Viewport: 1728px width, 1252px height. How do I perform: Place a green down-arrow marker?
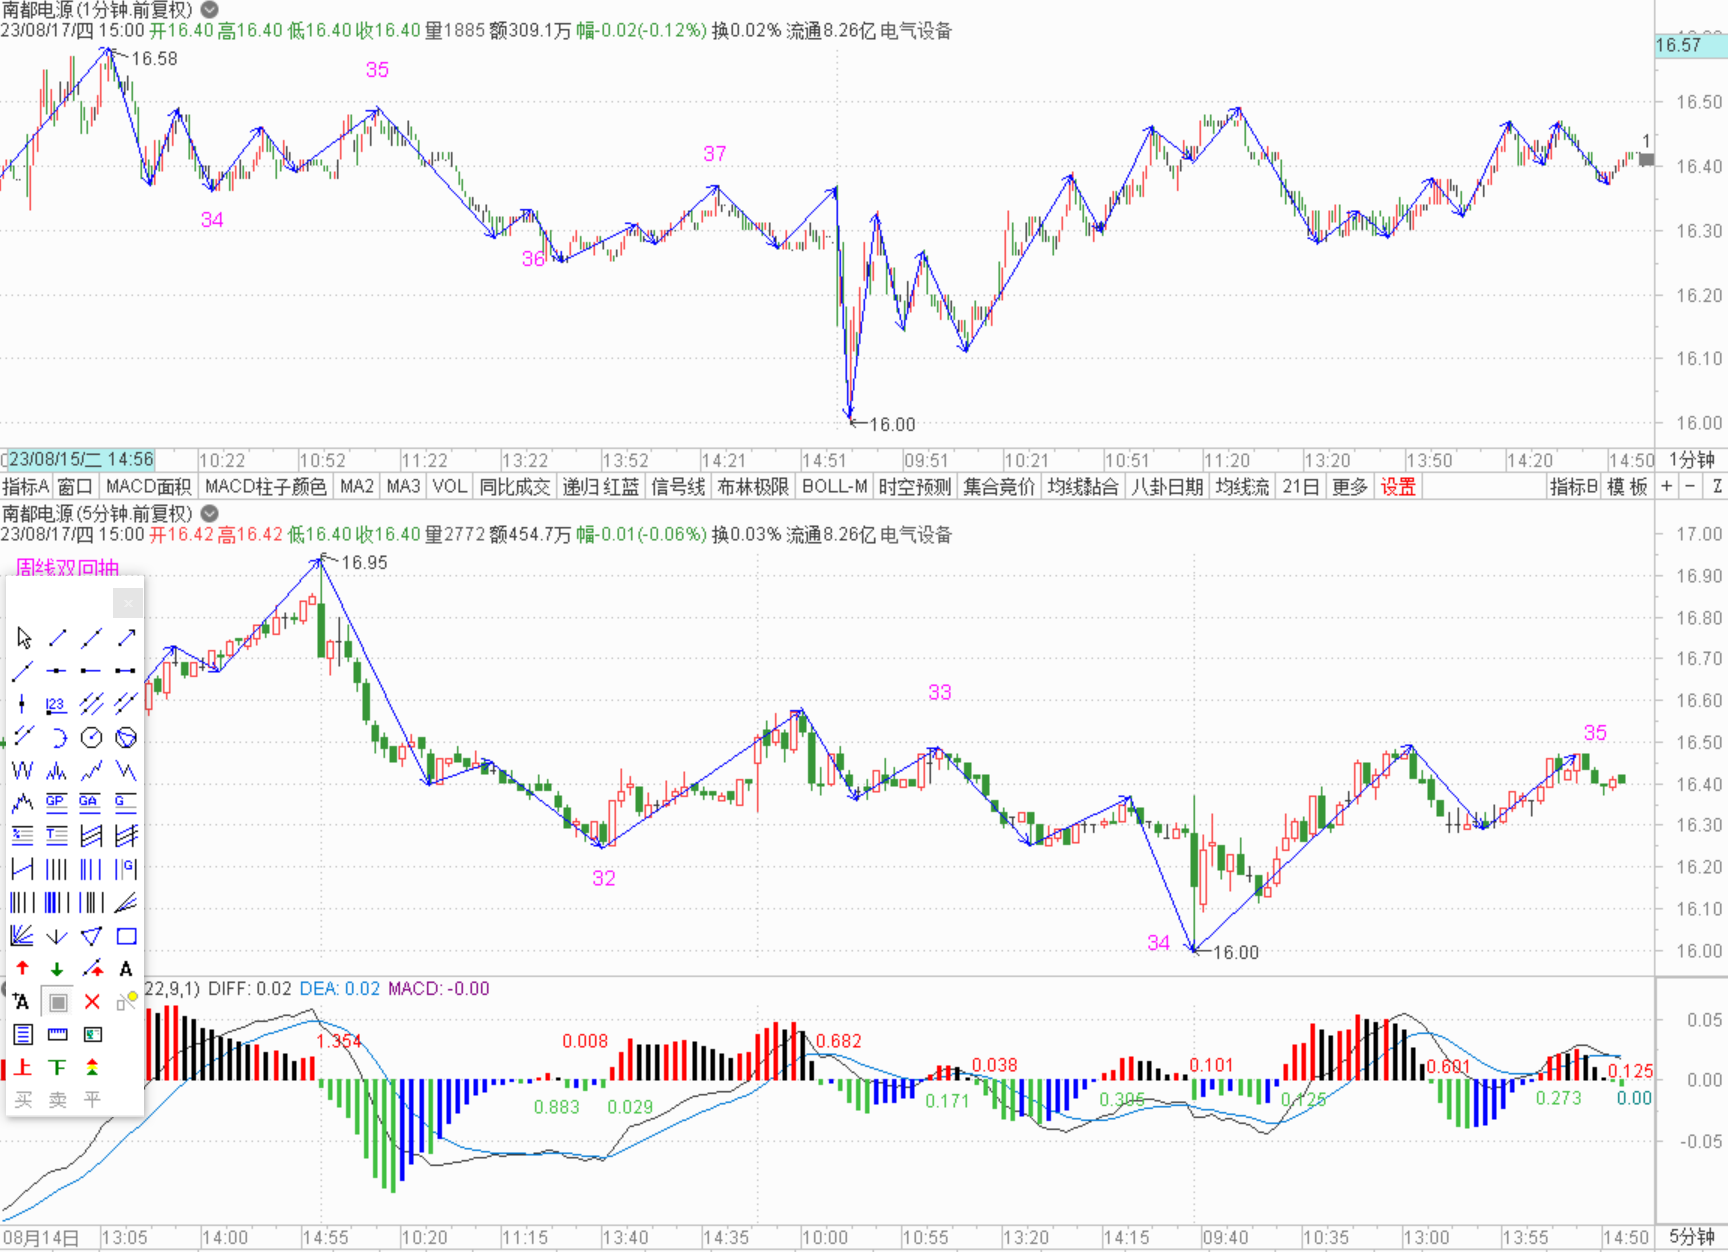pos(57,968)
